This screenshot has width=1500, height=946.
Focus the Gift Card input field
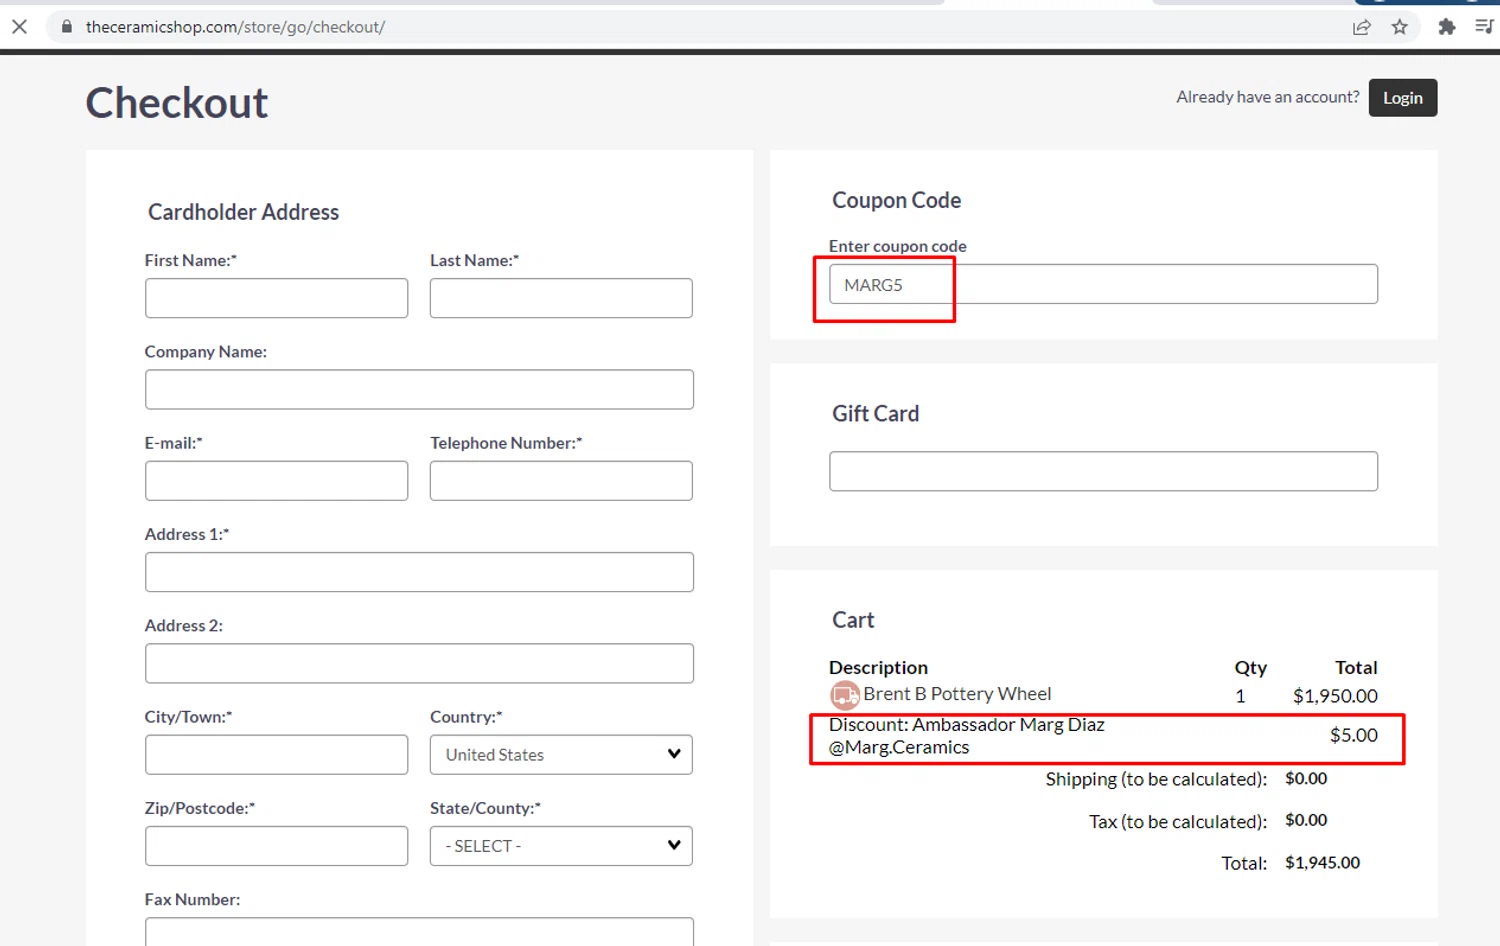[1103, 471]
